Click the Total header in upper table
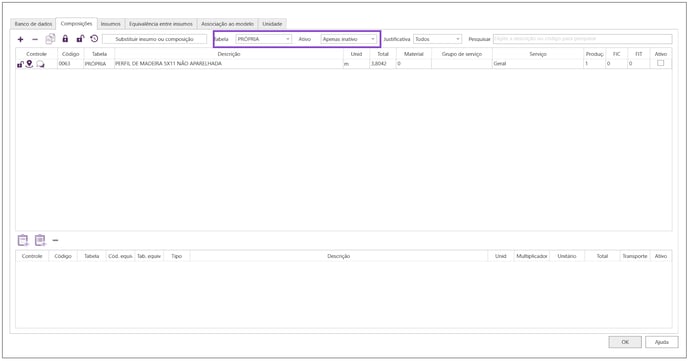The height and width of the screenshot is (361, 688). (383, 54)
